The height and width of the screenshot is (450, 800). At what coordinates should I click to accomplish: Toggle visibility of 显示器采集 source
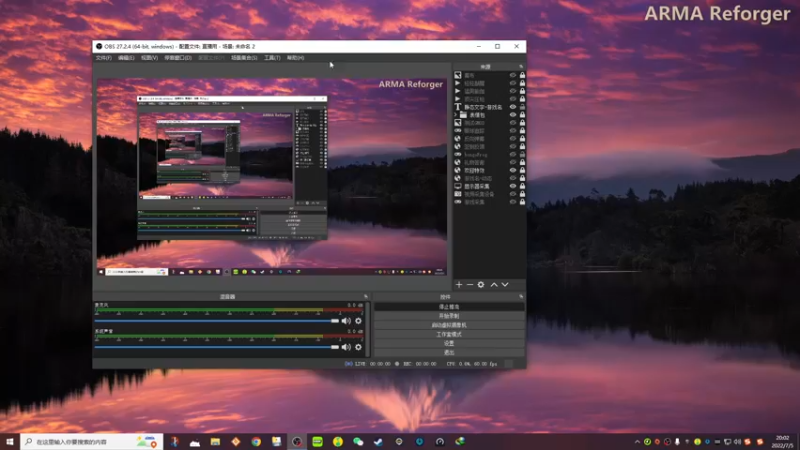[513, 186]
